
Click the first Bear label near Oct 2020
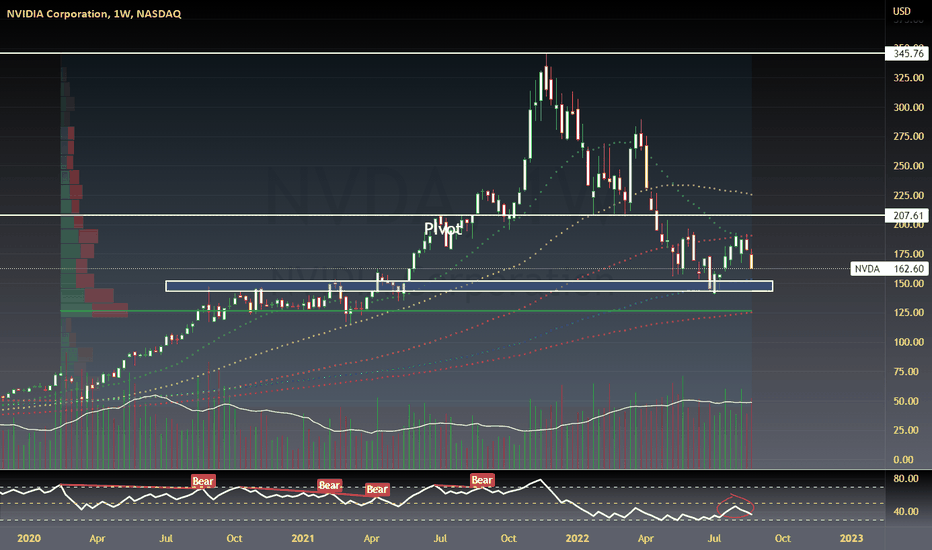[x=203, y=481]
